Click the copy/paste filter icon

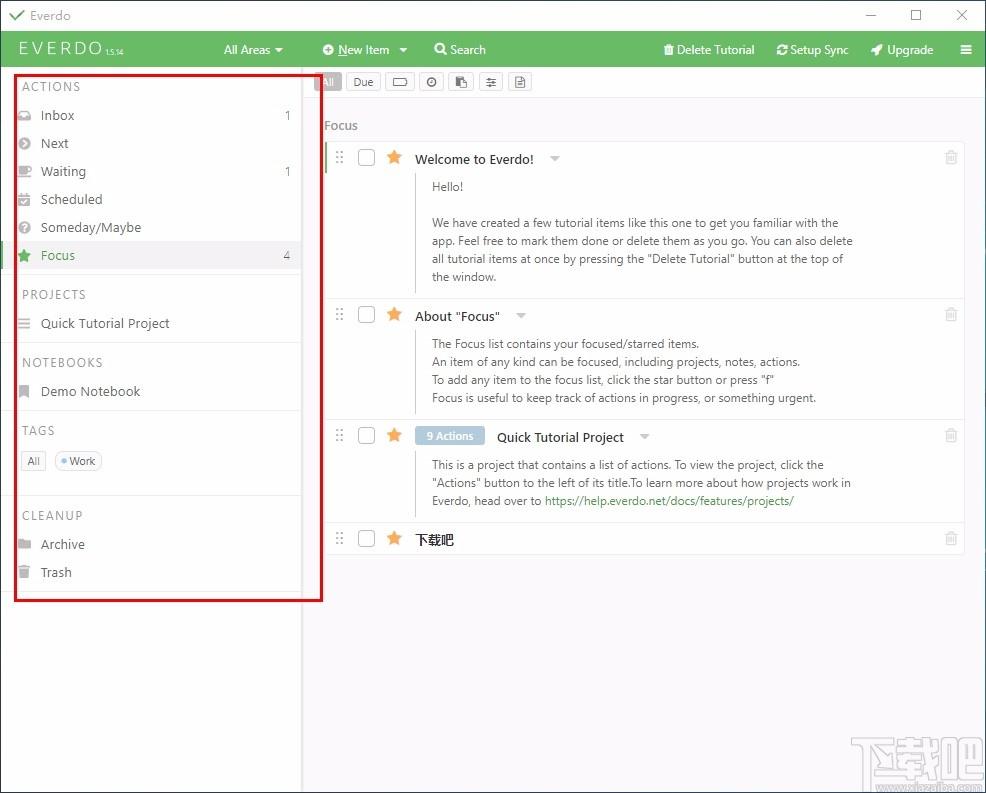461,82
